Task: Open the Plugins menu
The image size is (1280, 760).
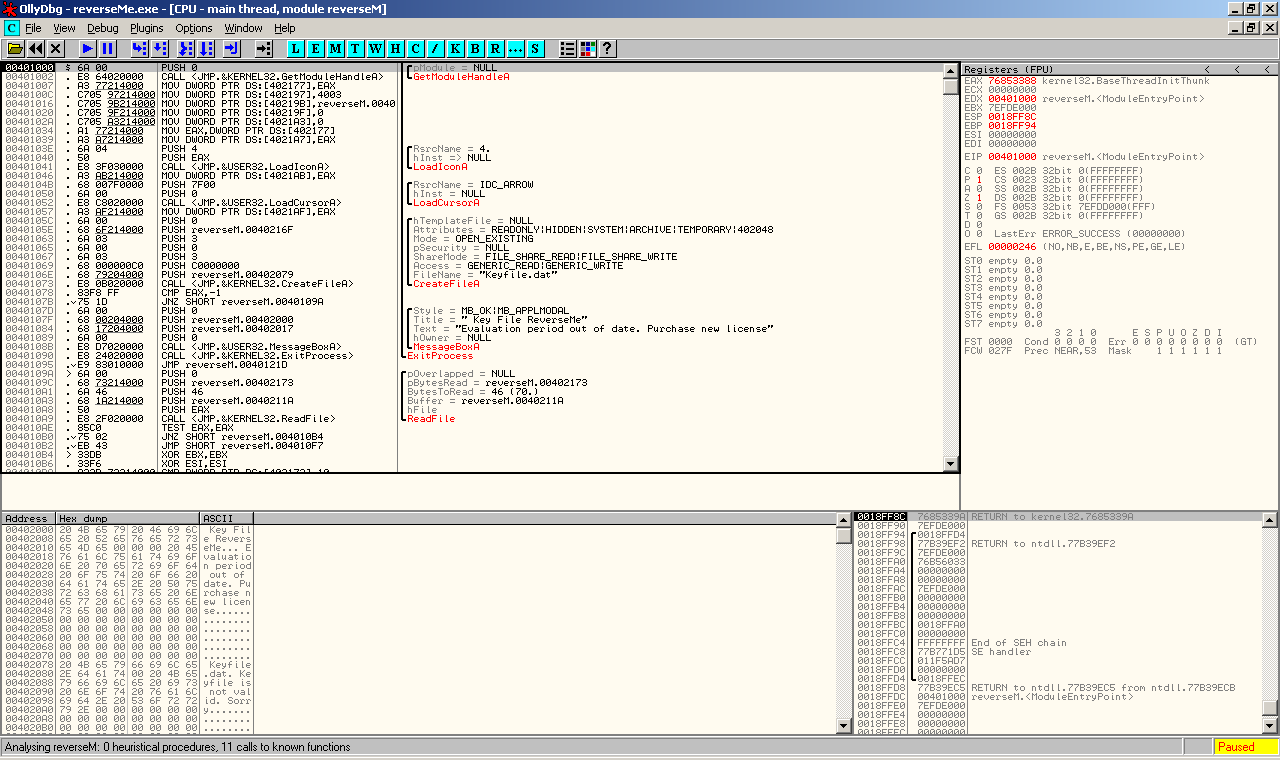Action: point(147,28)
